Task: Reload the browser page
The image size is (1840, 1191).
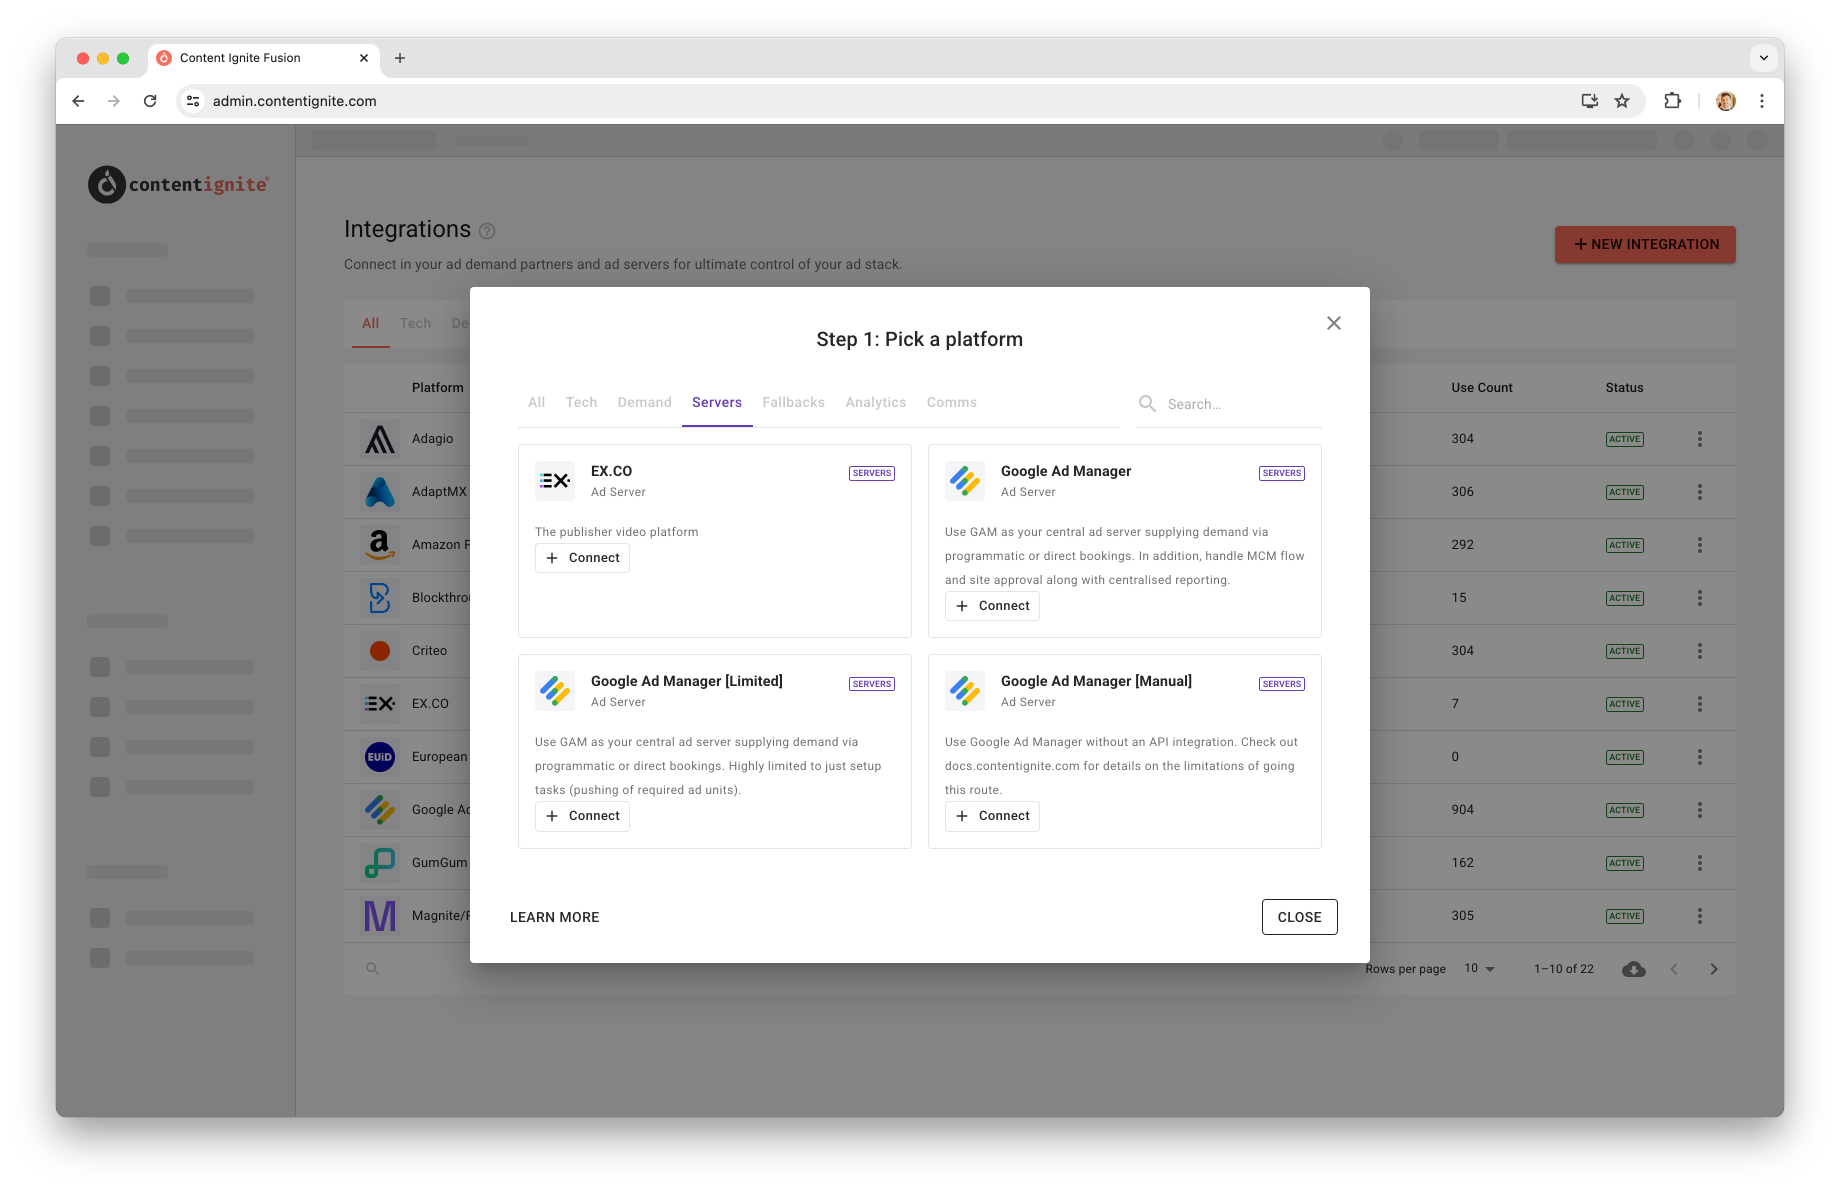Action: tap(150, 101)
